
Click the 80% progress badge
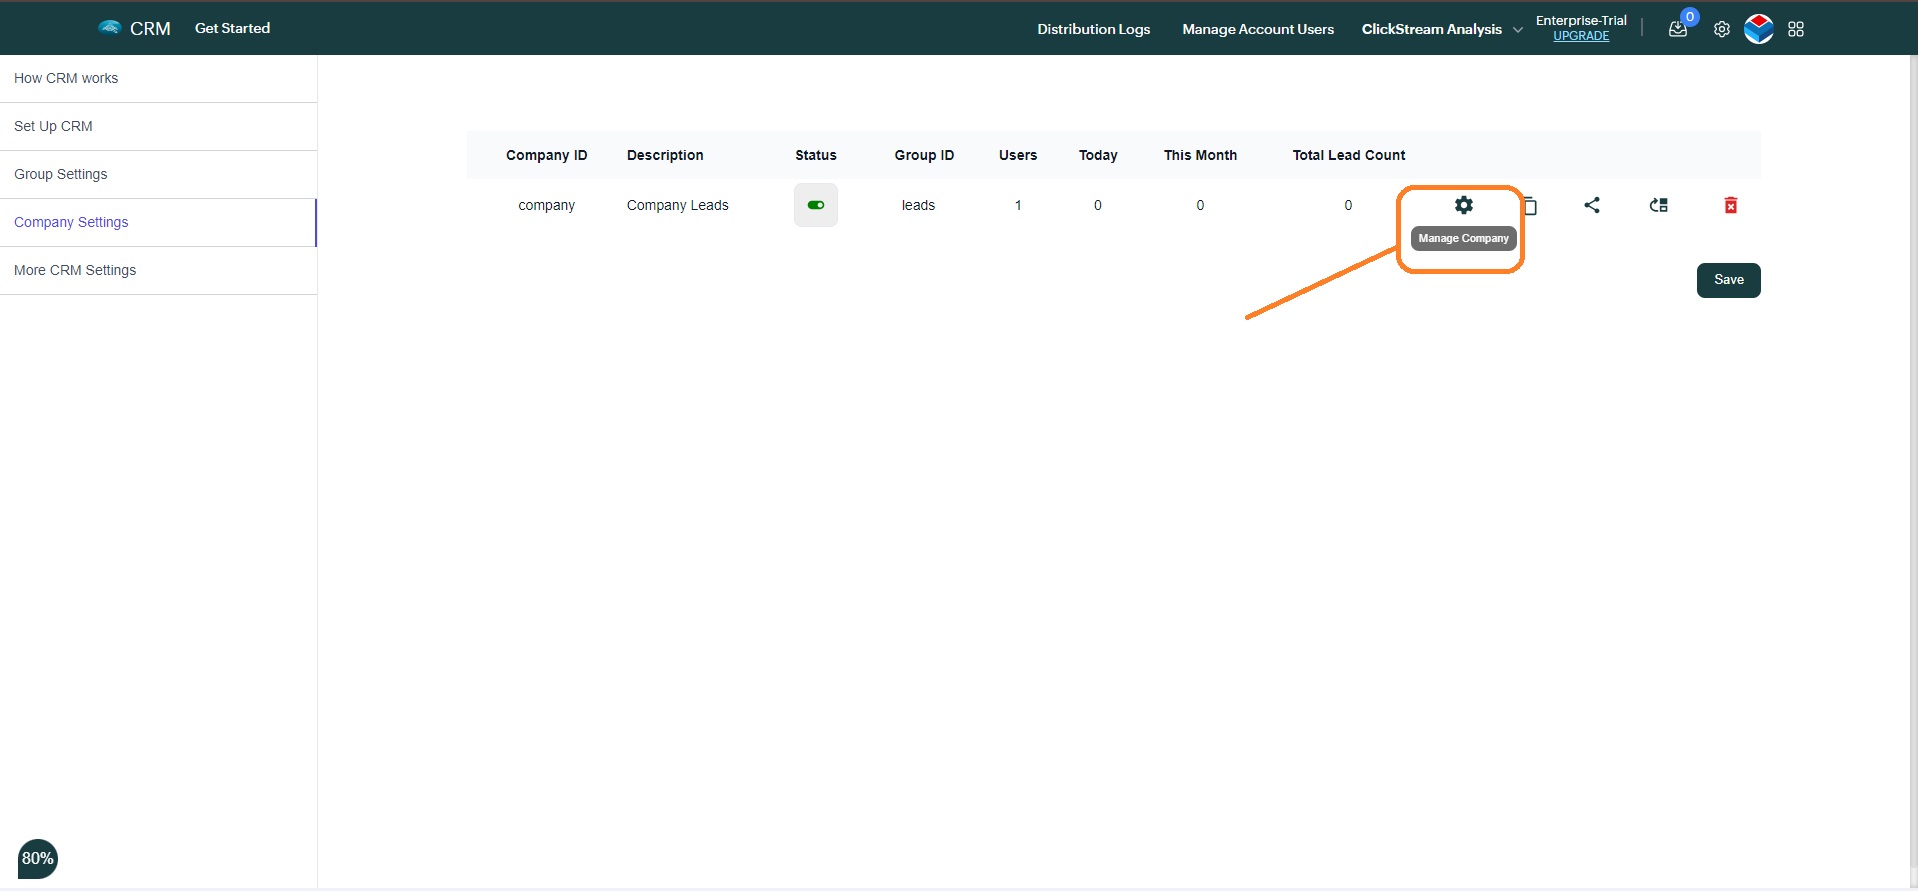coord(38,858)
